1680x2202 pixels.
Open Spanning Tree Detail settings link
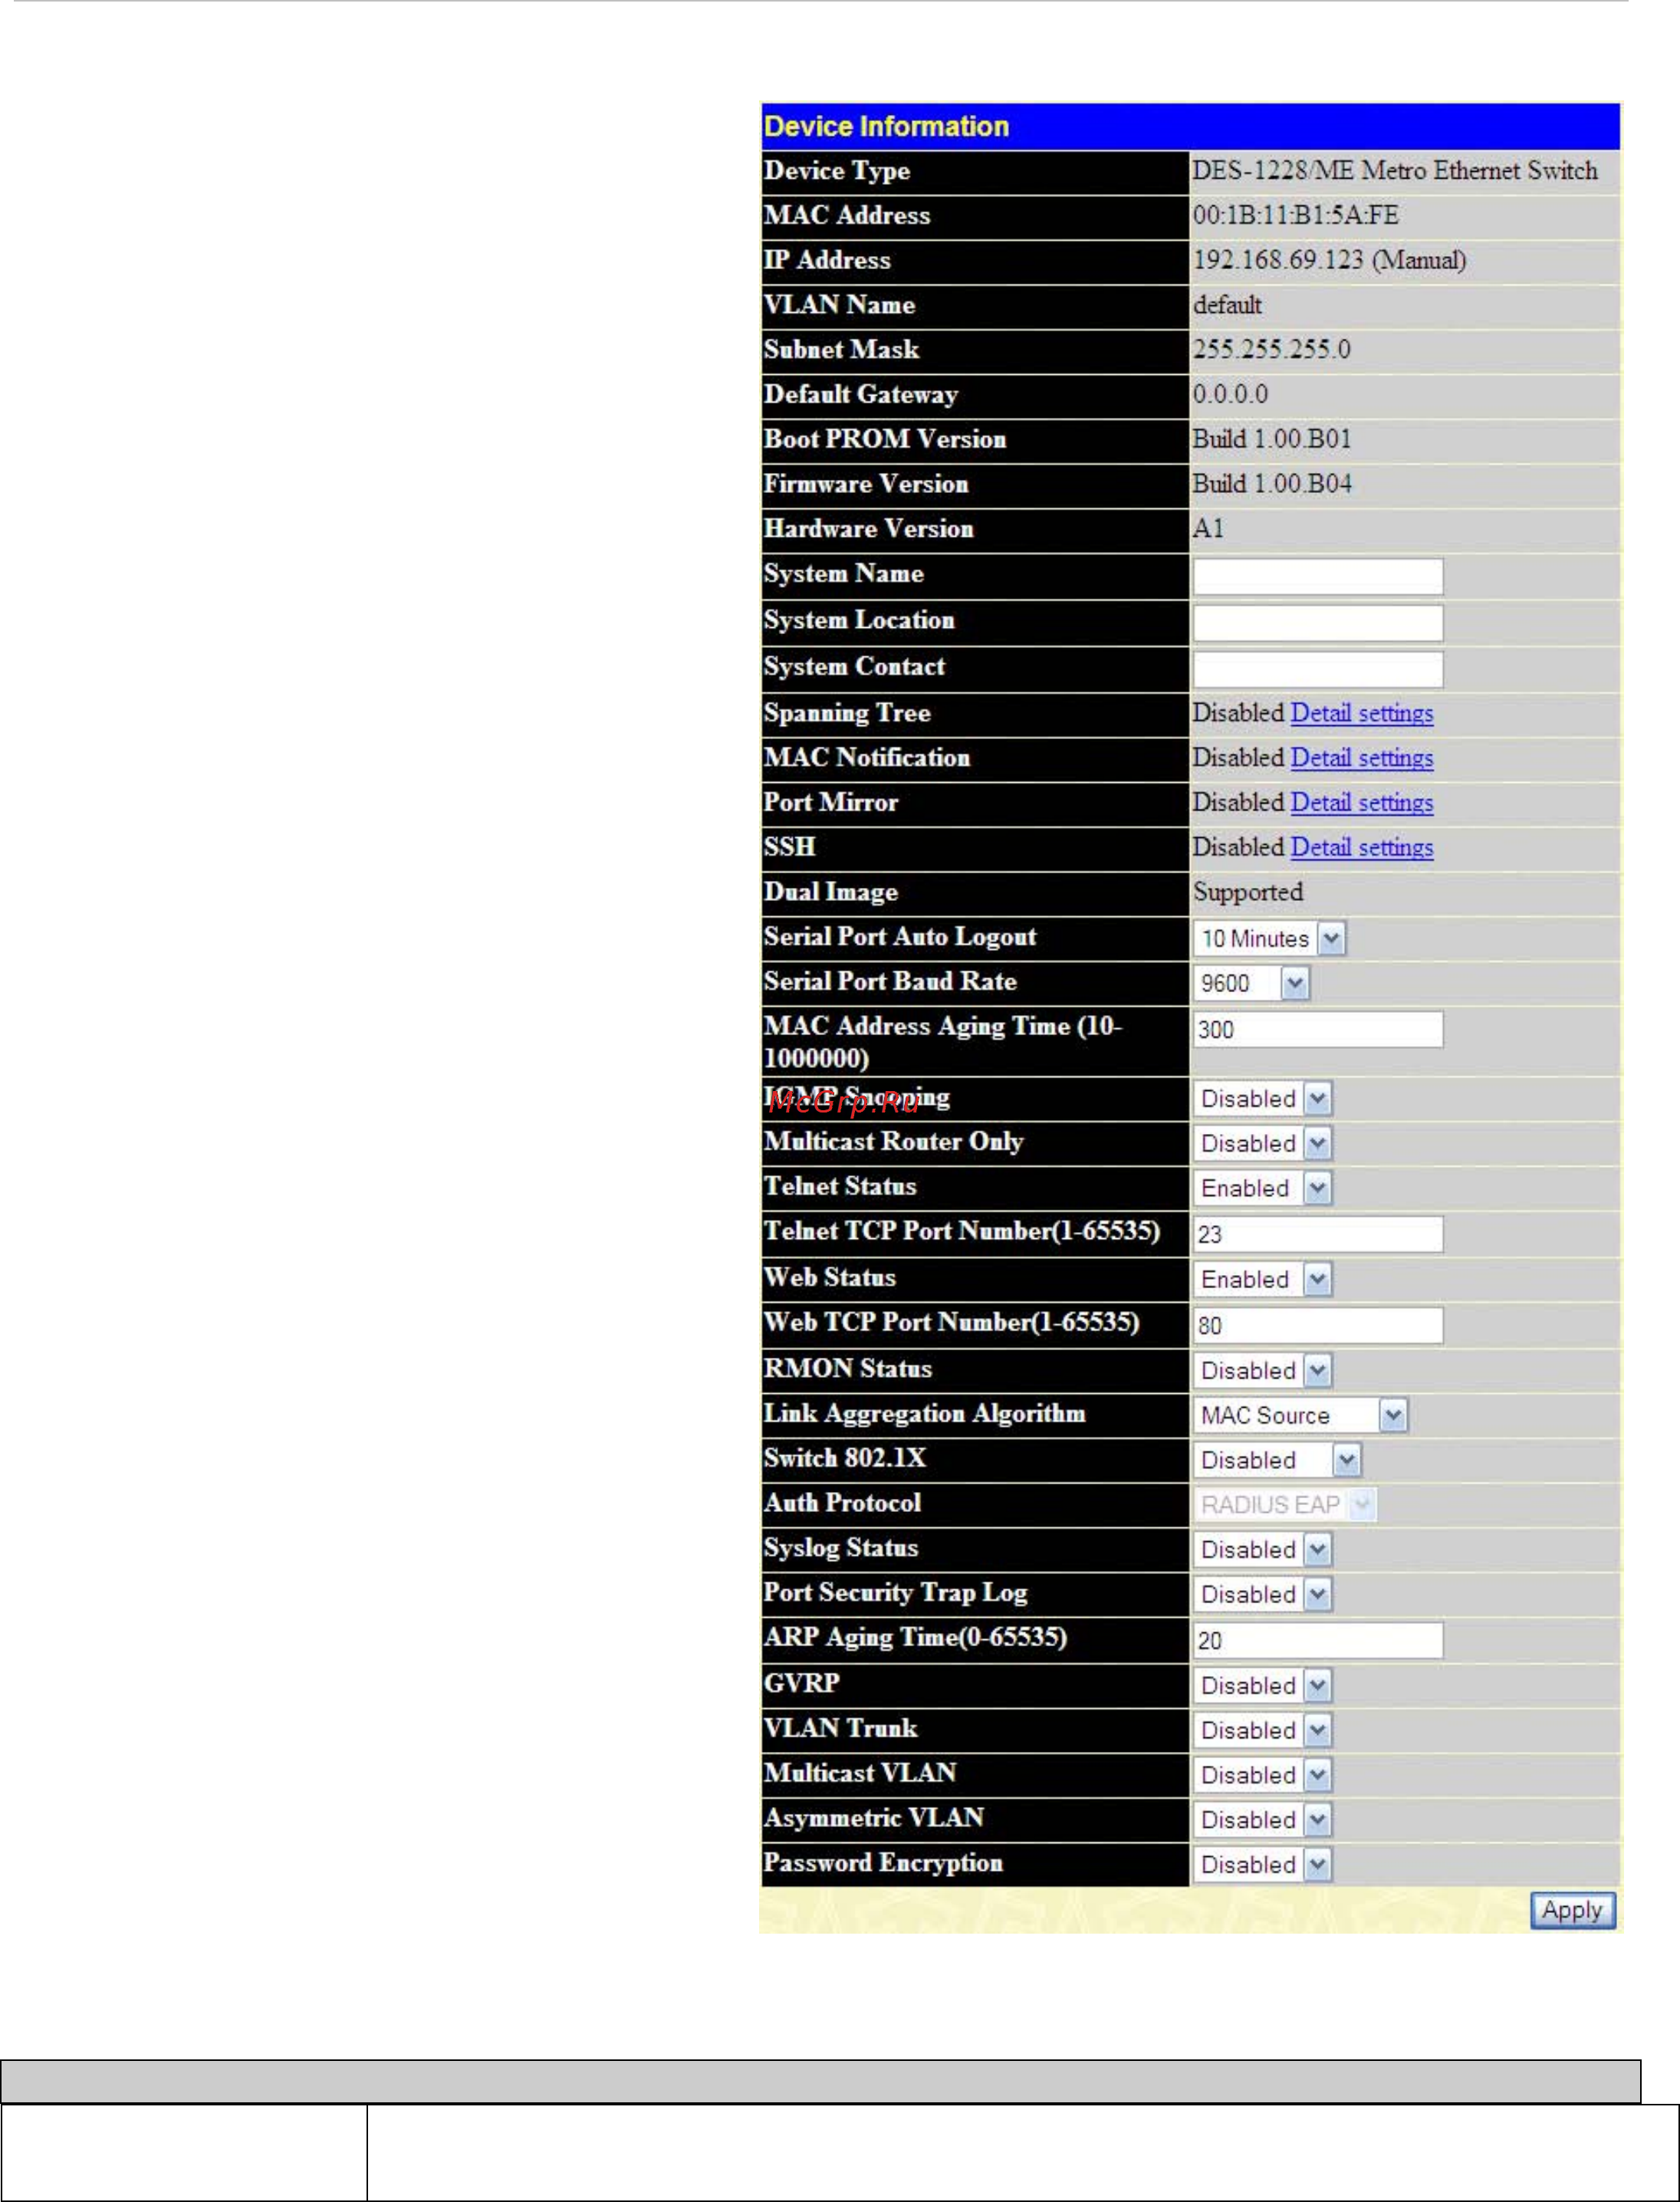[x=1361, y=713]
